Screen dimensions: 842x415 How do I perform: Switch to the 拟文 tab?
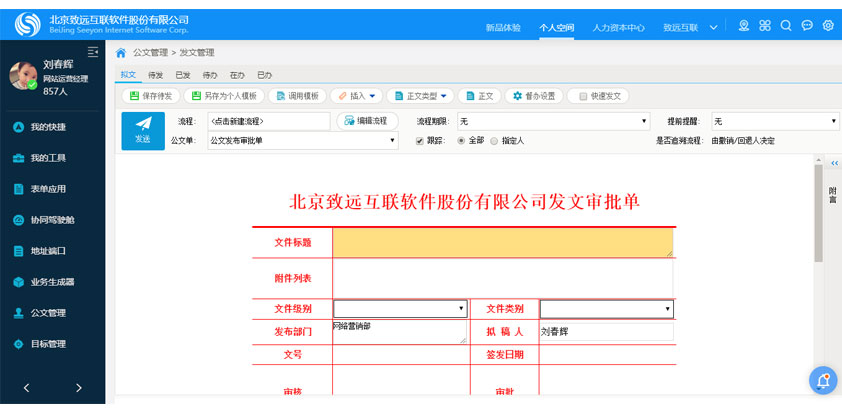tap(128, 75)
